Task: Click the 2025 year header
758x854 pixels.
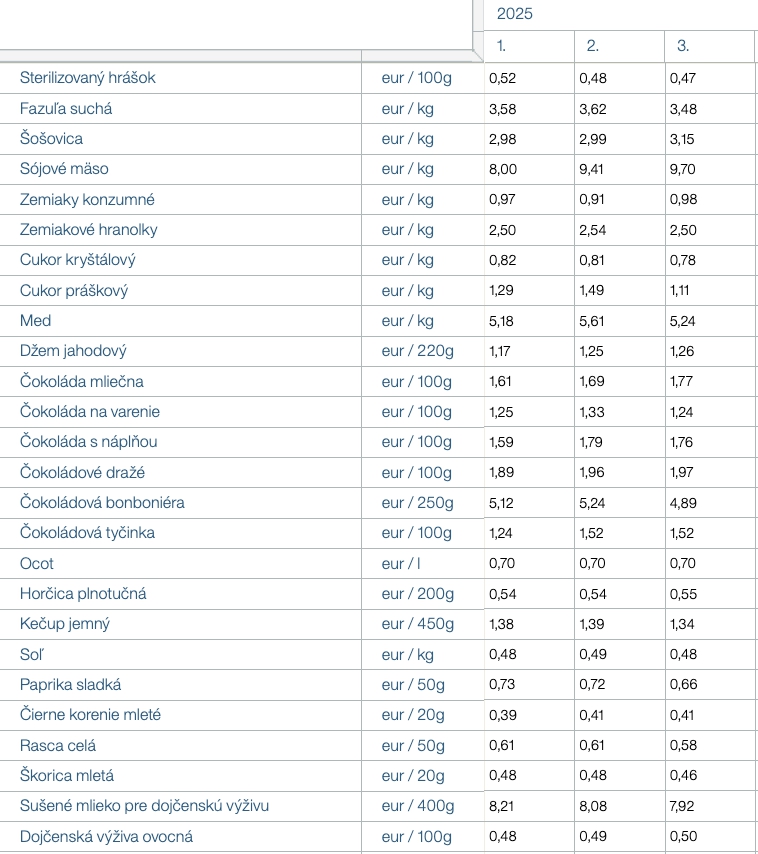Action: point(516,14)
